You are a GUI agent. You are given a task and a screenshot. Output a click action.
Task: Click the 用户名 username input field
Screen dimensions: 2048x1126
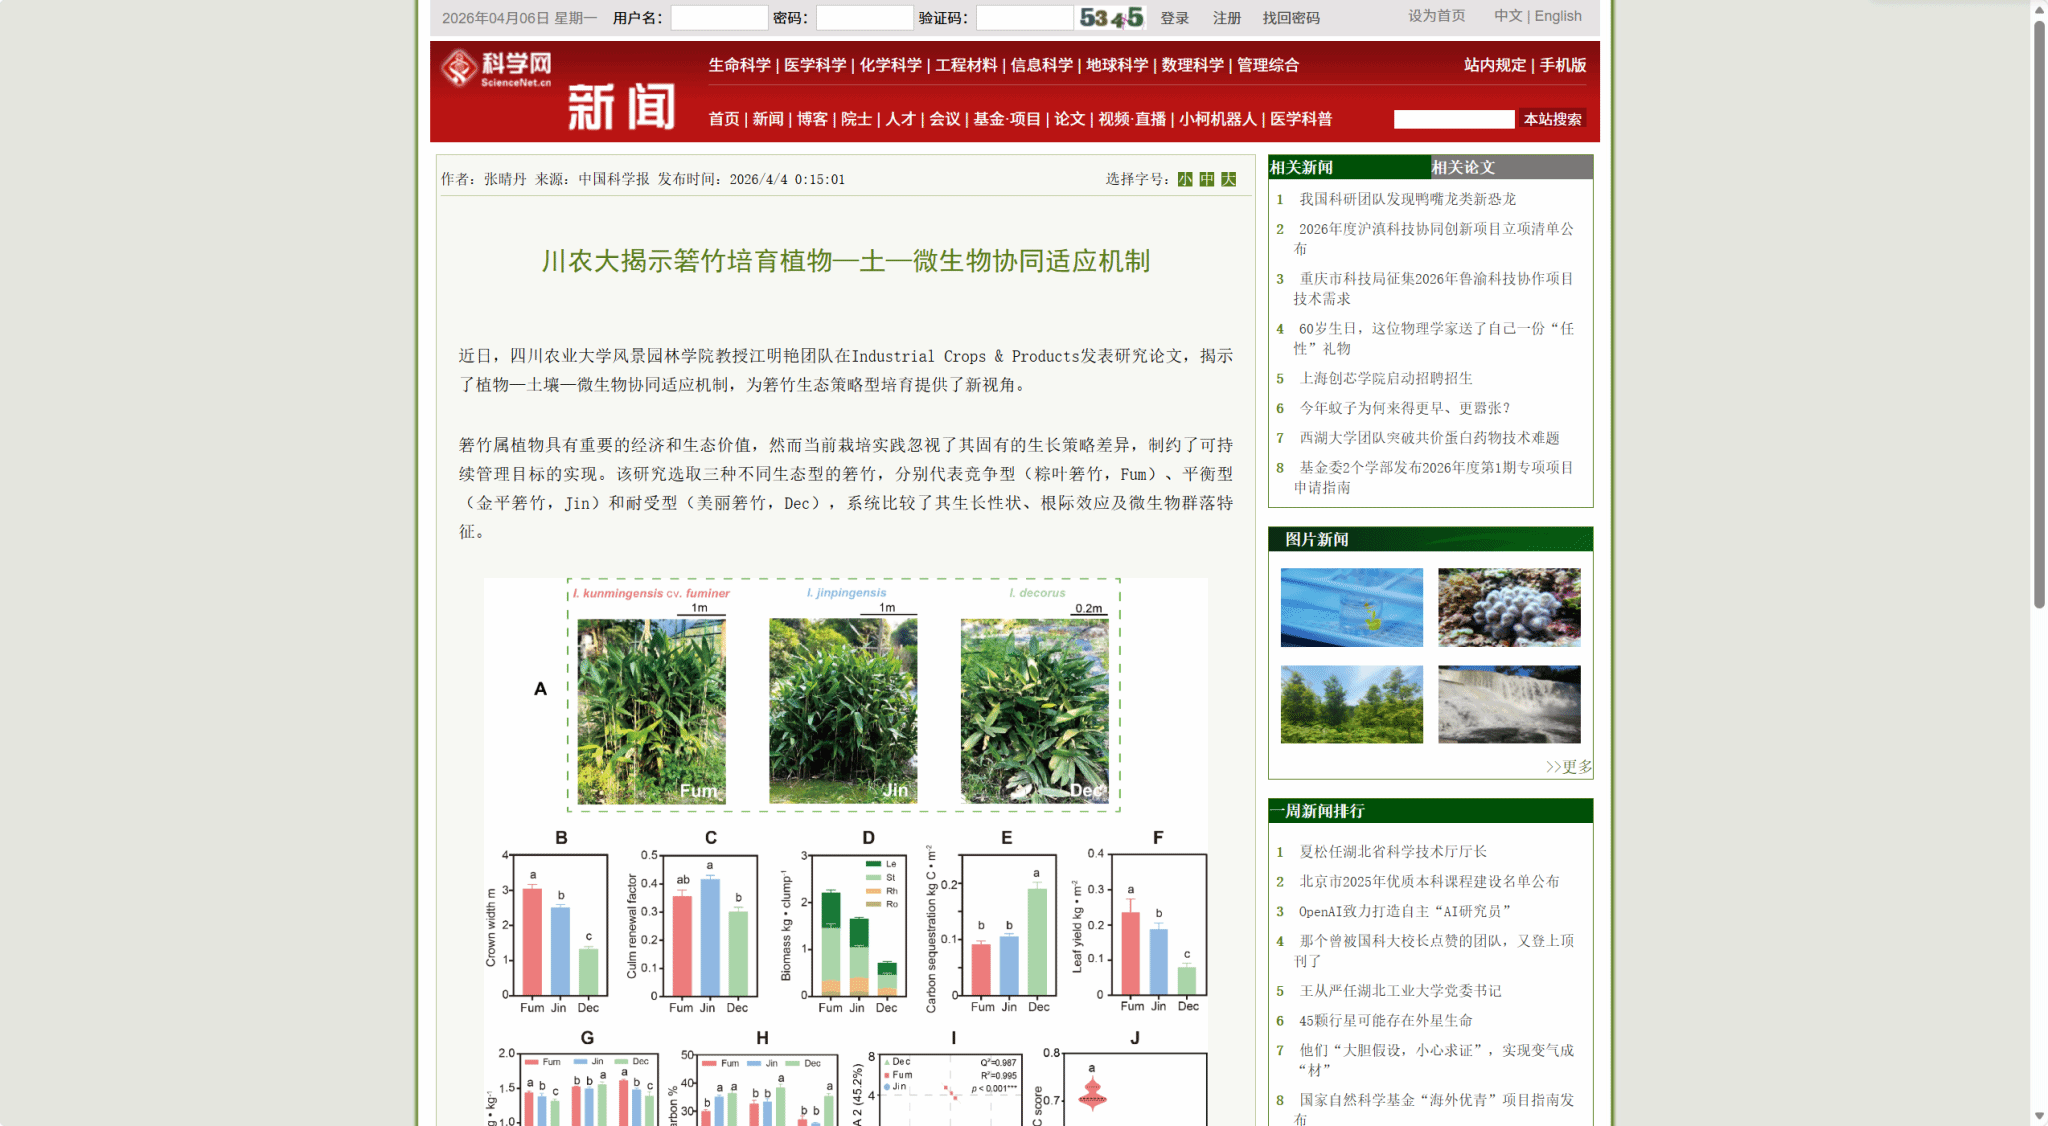point(718,18)
